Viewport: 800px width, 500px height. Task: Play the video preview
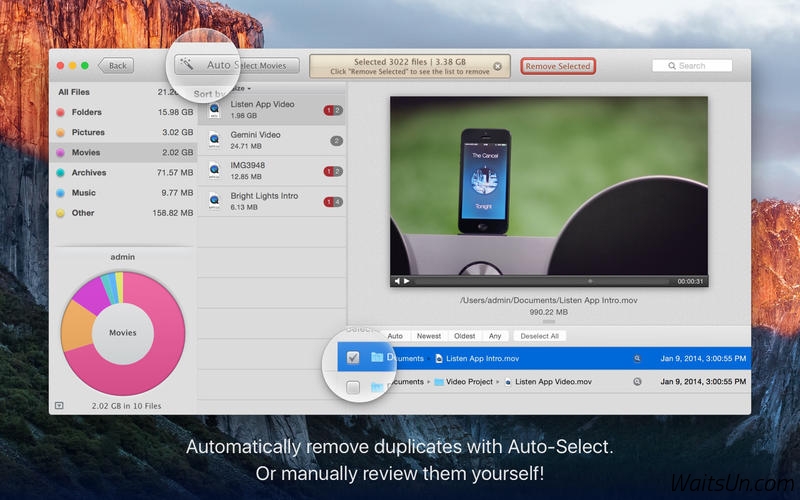[407, 281]
